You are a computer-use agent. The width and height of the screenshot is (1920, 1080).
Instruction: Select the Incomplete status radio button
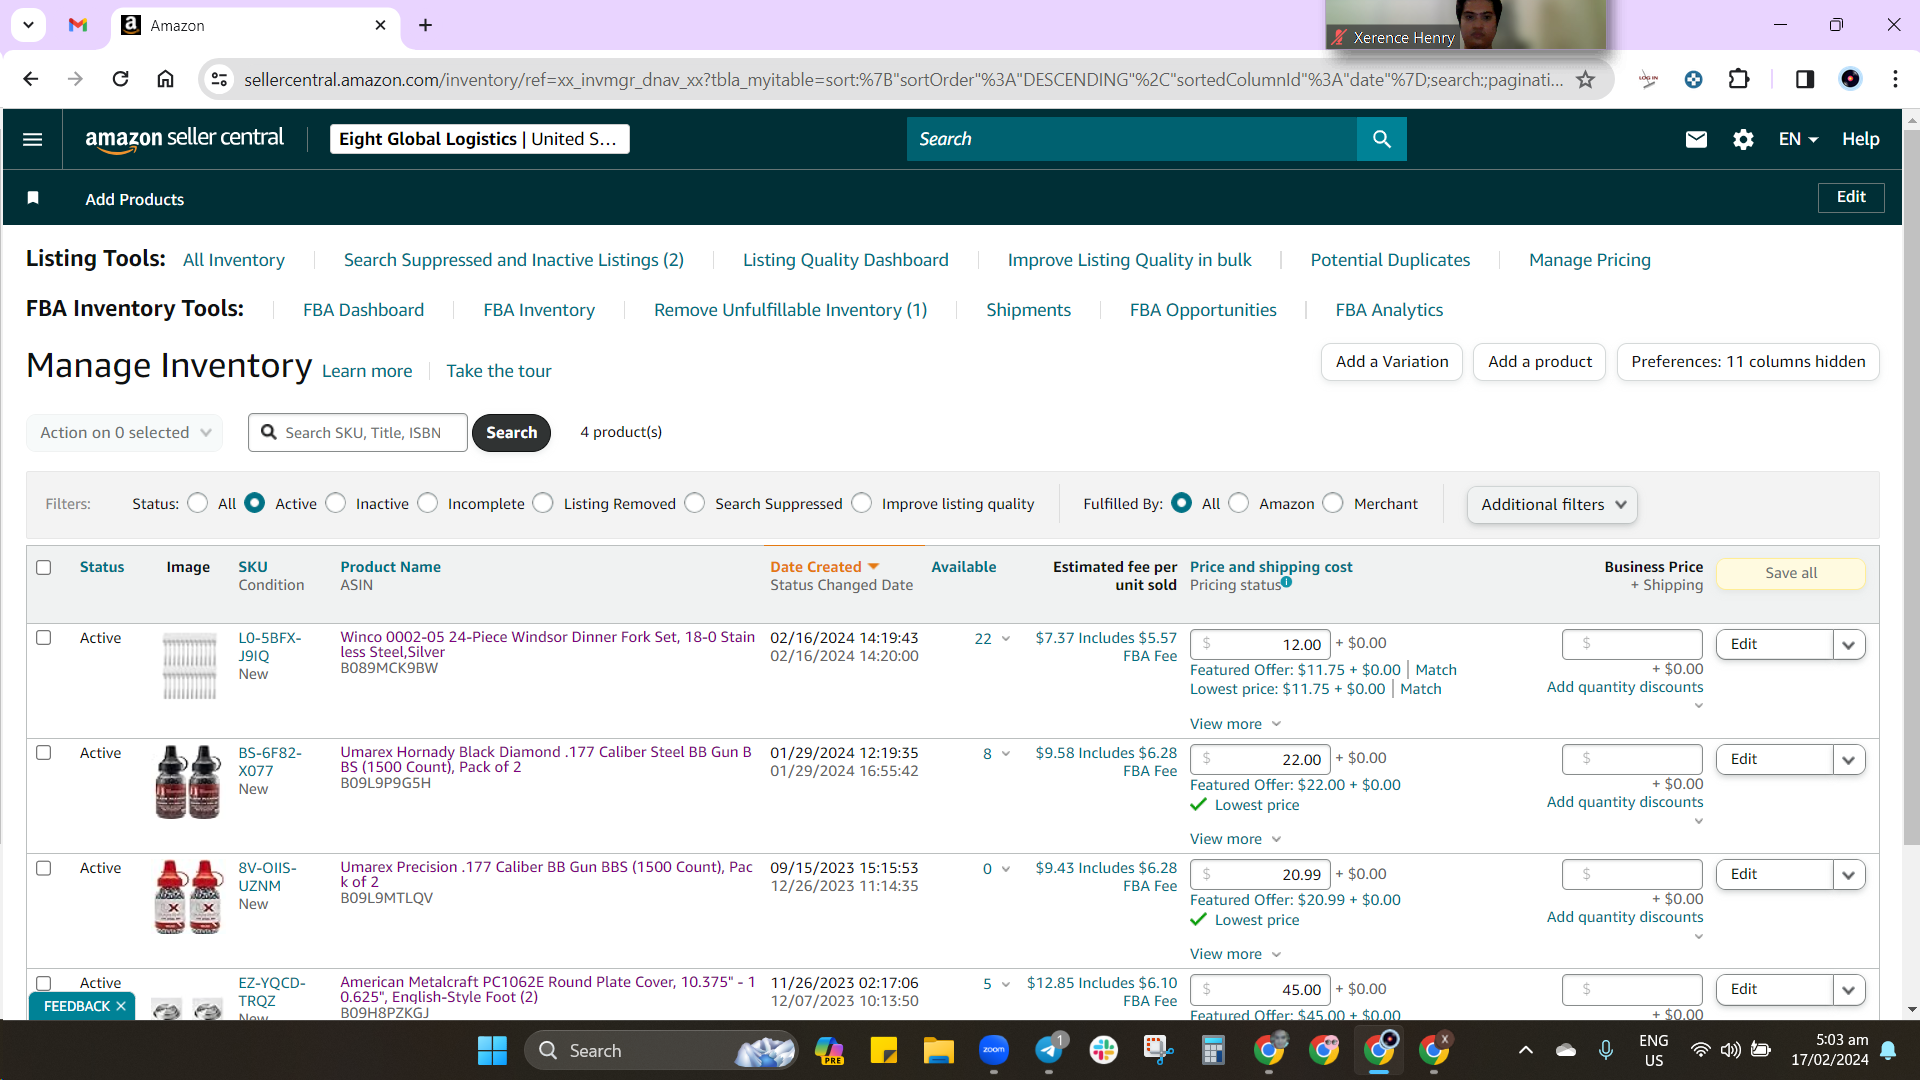point(428,503)
